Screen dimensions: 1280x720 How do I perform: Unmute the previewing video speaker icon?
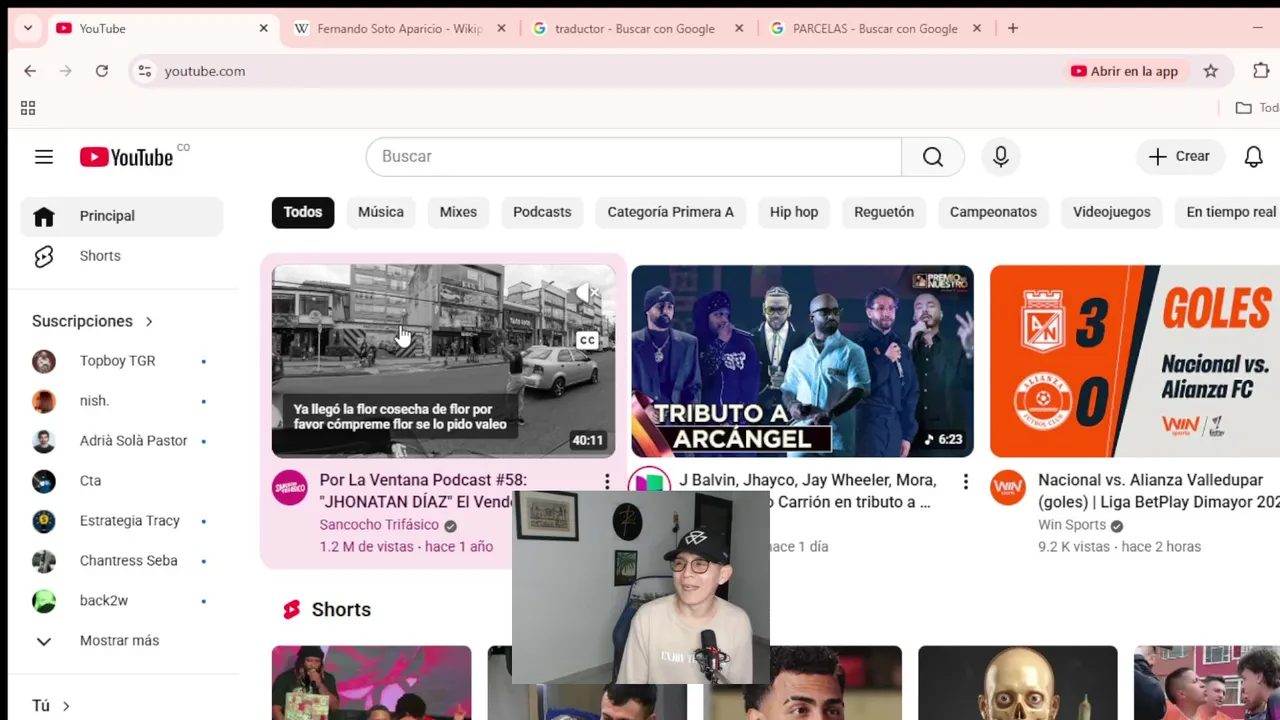588,293
